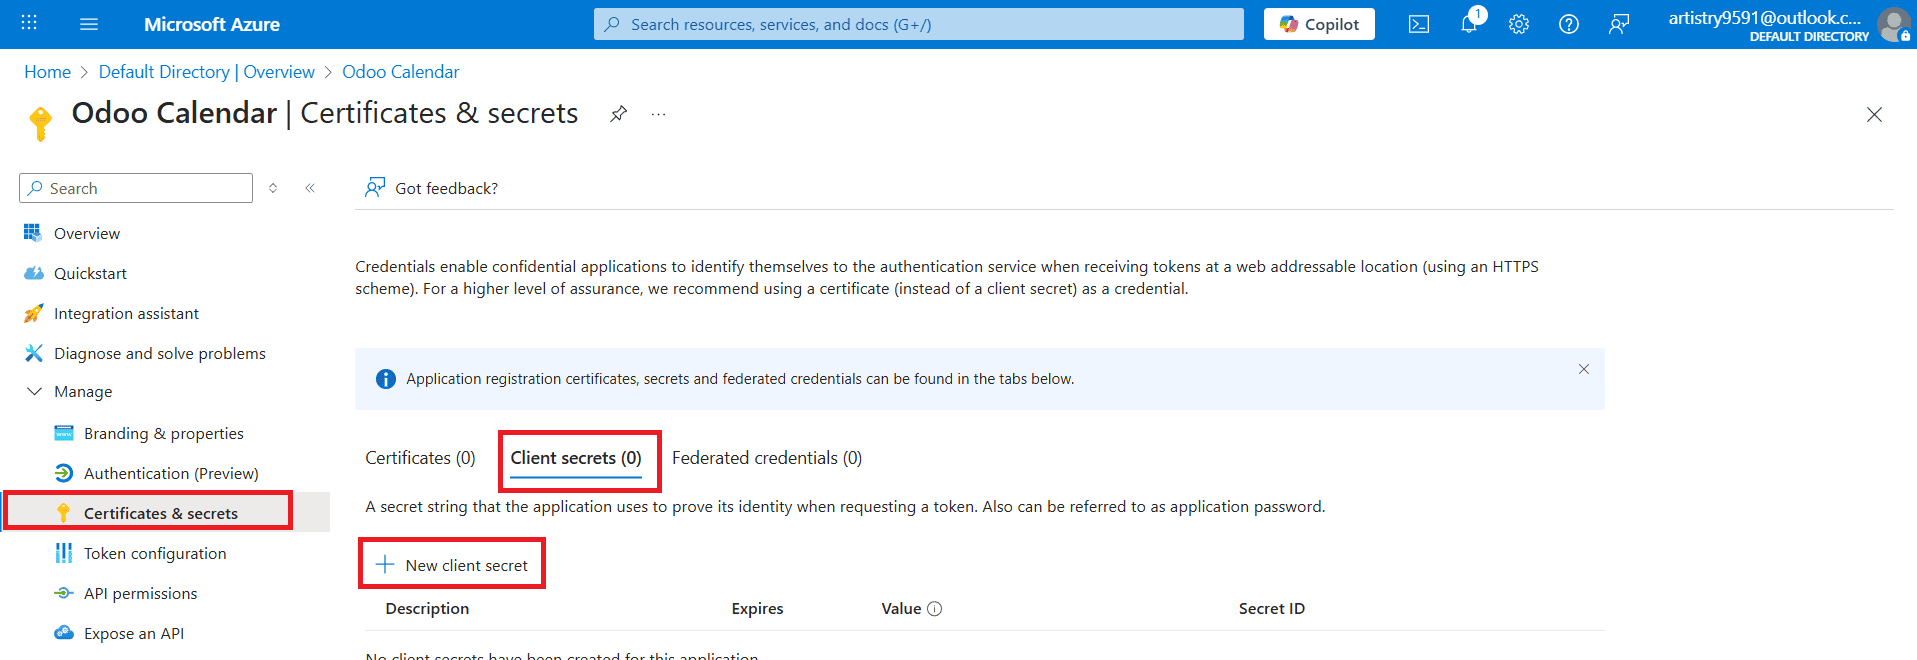Open the hamburger portal menu
This screenshot has width=1917, height=660.
click(x=89, y=24)
